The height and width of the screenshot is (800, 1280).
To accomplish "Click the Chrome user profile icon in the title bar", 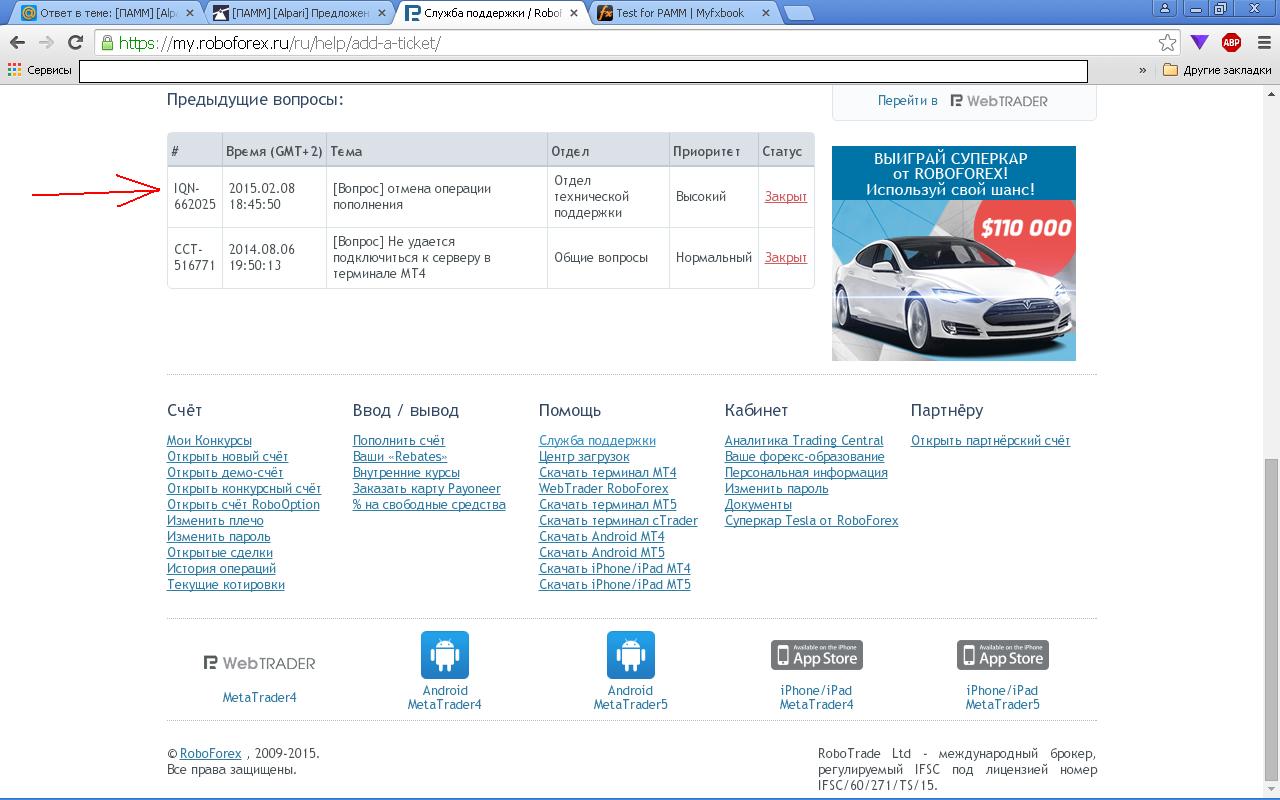I will [x=1164, y=9].
